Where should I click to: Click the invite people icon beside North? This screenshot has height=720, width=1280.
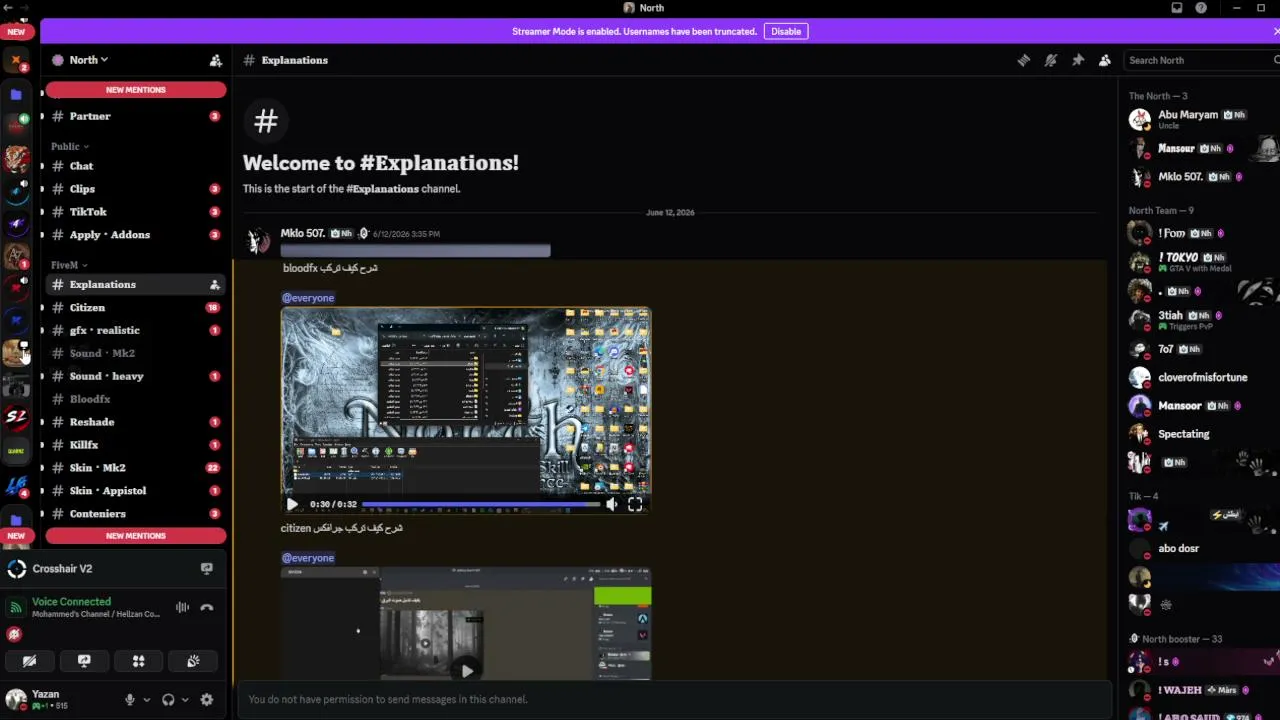tap(215, 60)
